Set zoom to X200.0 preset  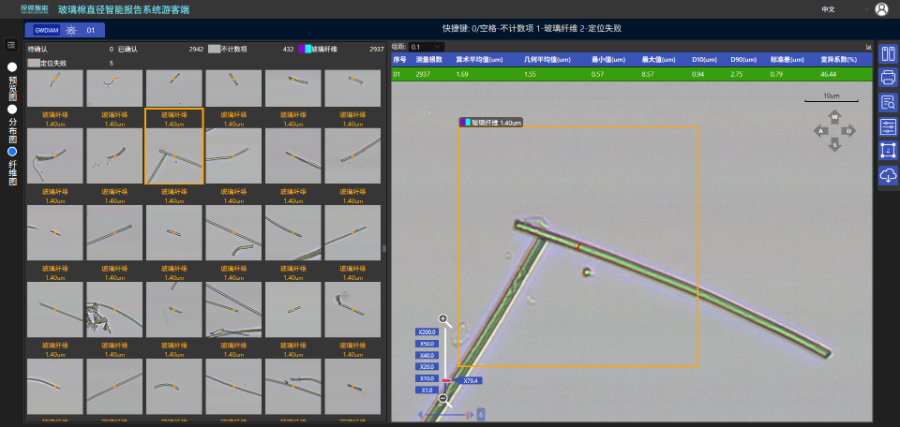pyautogui.click(x=428, y=332)
